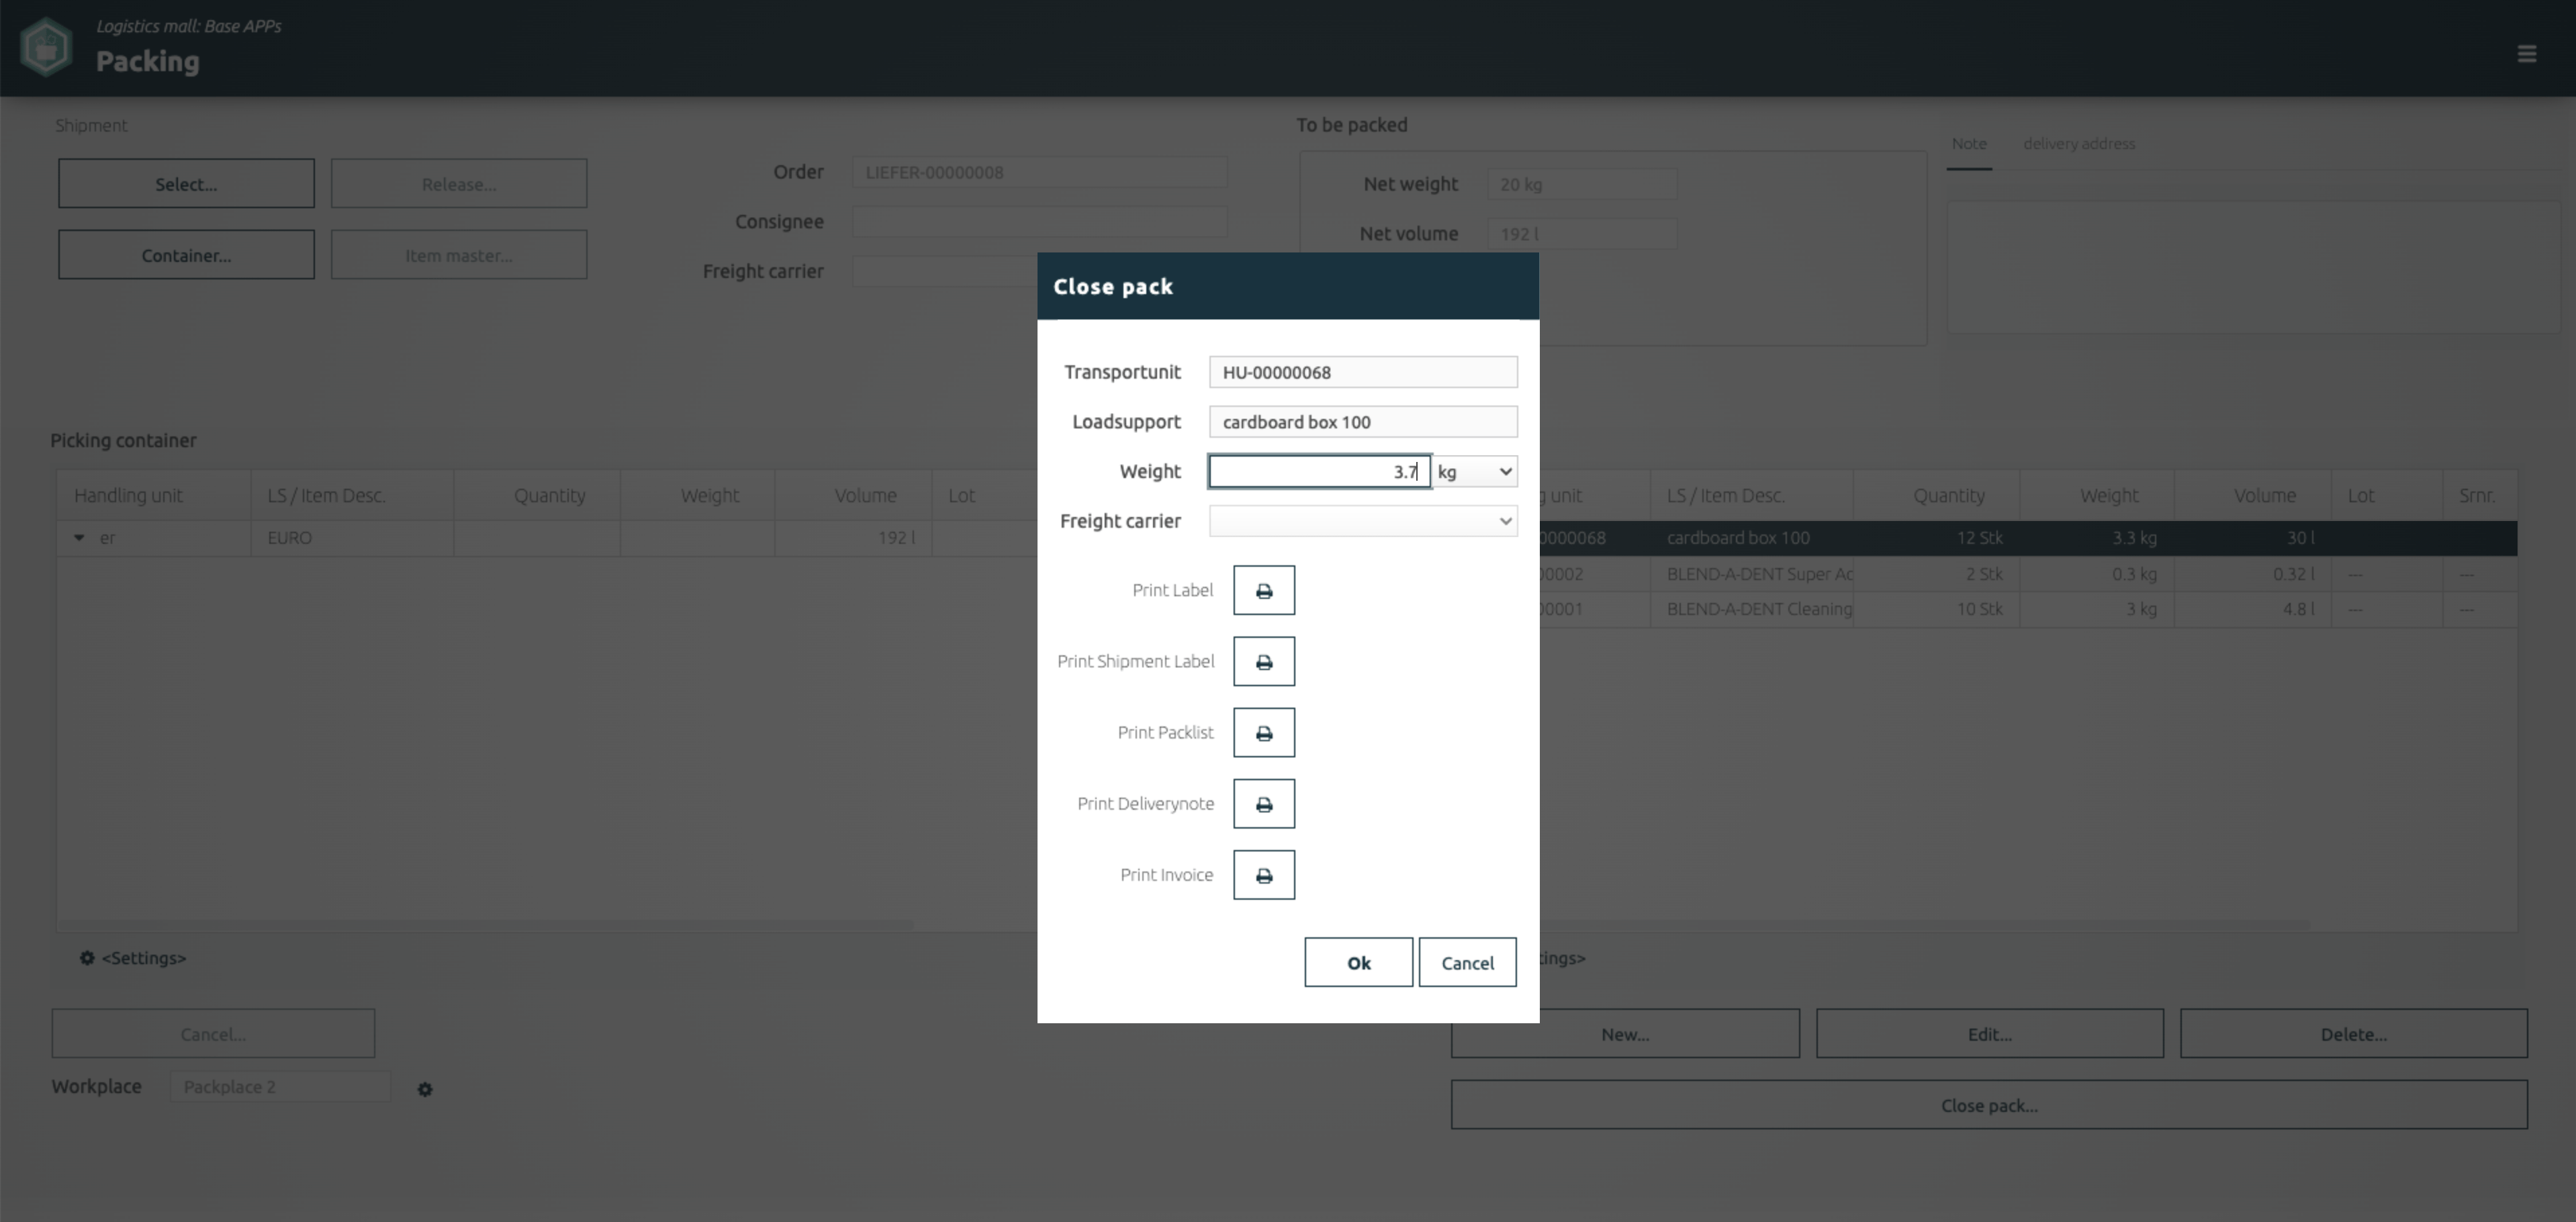
Task: Click the Srnr. column header
Action: [2479, 496]
